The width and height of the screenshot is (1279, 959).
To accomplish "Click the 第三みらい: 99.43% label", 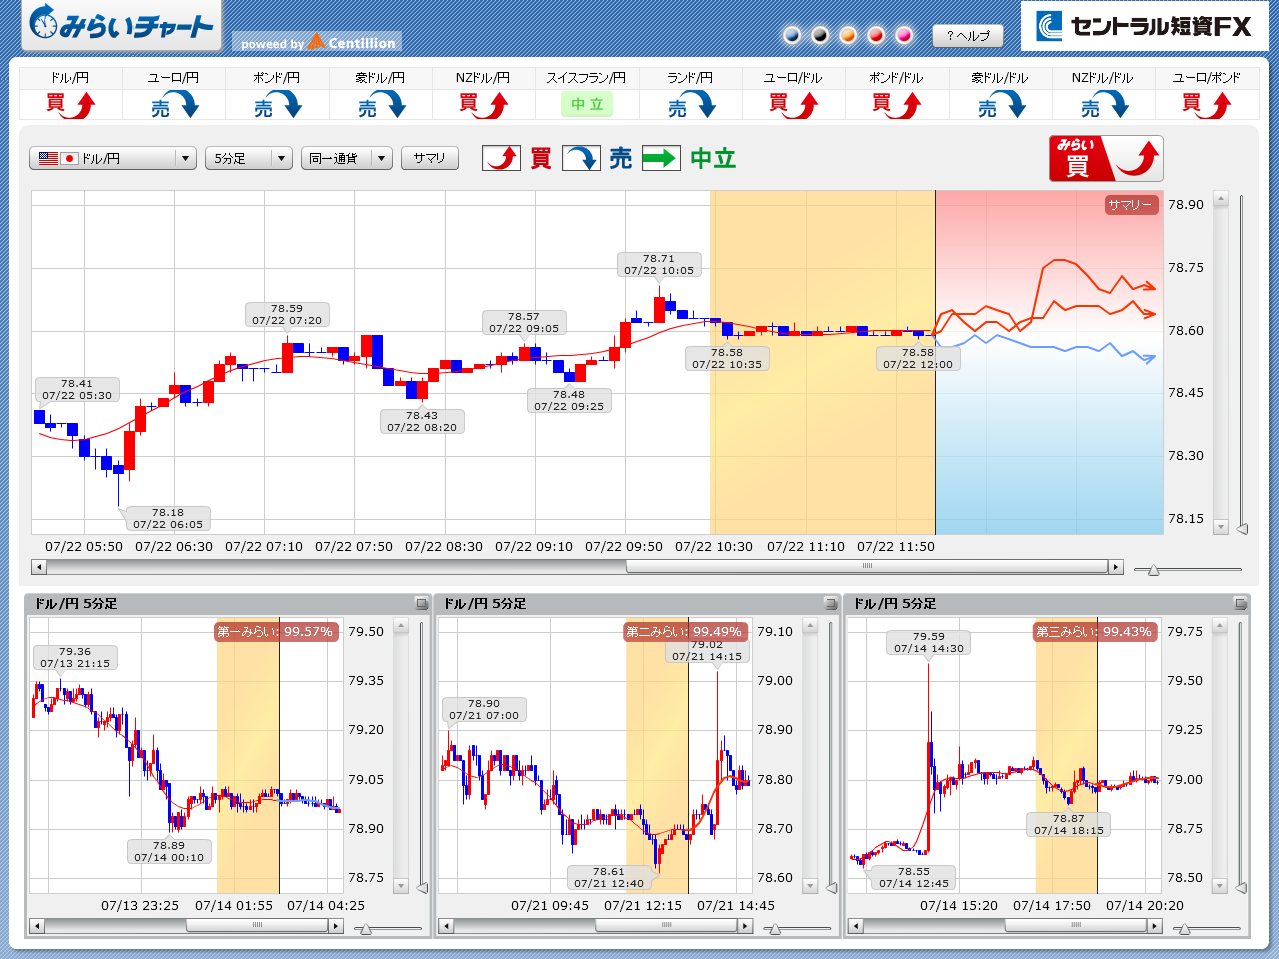I will (x=1094, y=631).
